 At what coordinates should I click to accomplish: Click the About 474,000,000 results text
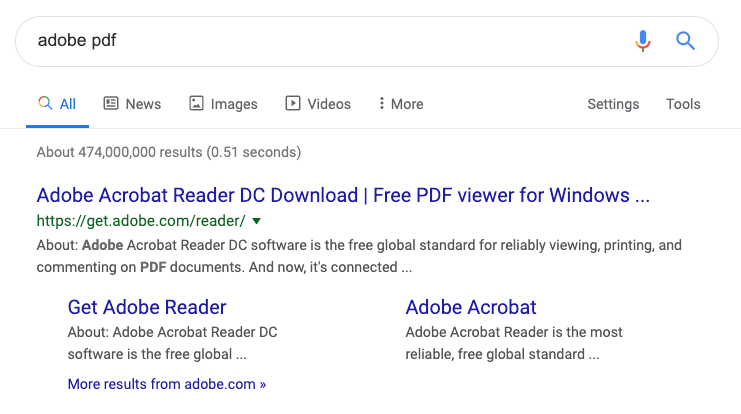tap(169, 152)
